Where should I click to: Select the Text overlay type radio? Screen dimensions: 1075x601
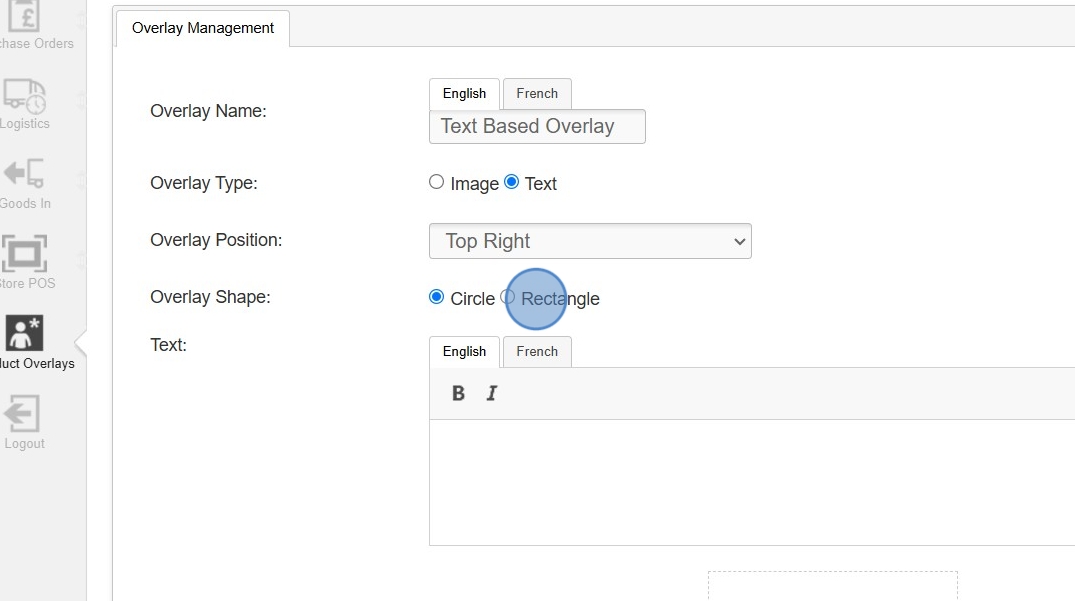512,182
